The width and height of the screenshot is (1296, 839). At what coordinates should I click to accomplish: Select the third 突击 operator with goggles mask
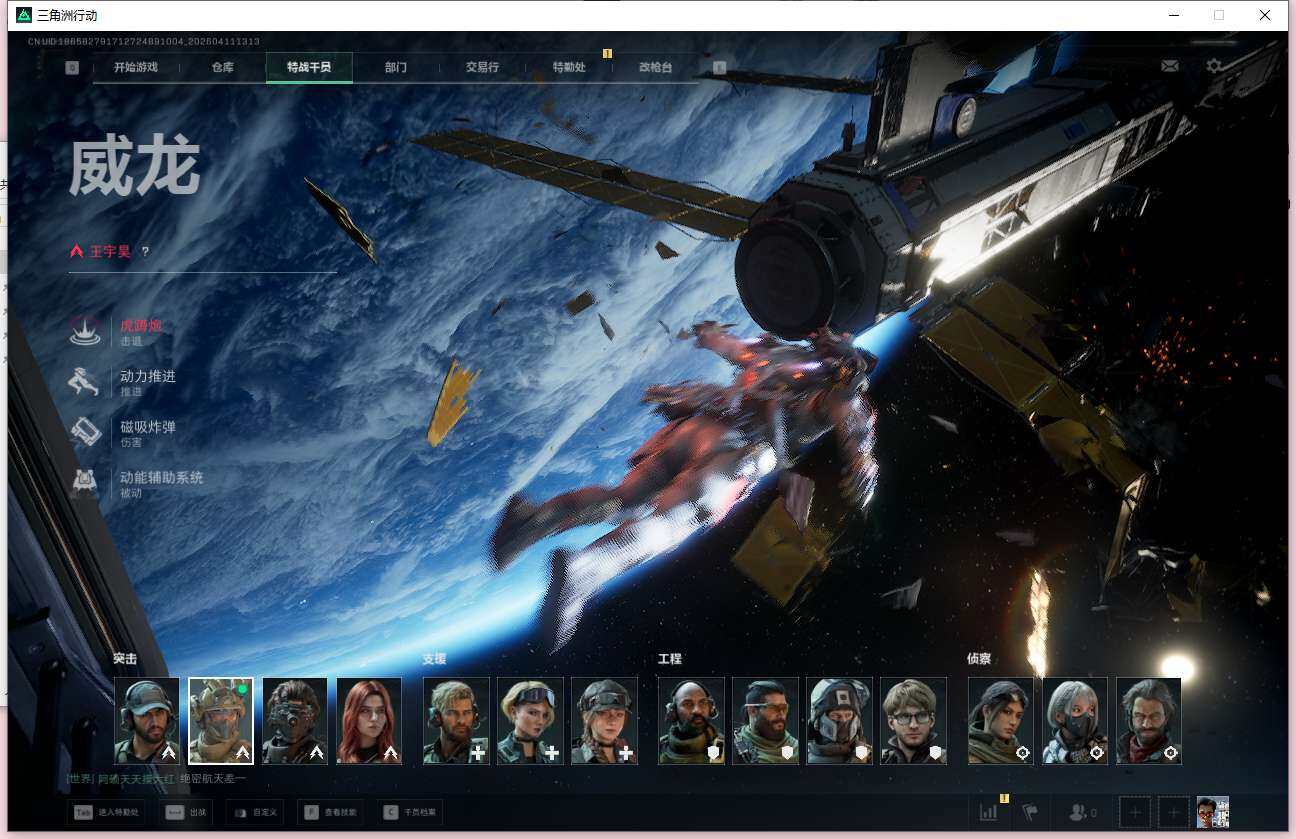(x=295, y=721)
